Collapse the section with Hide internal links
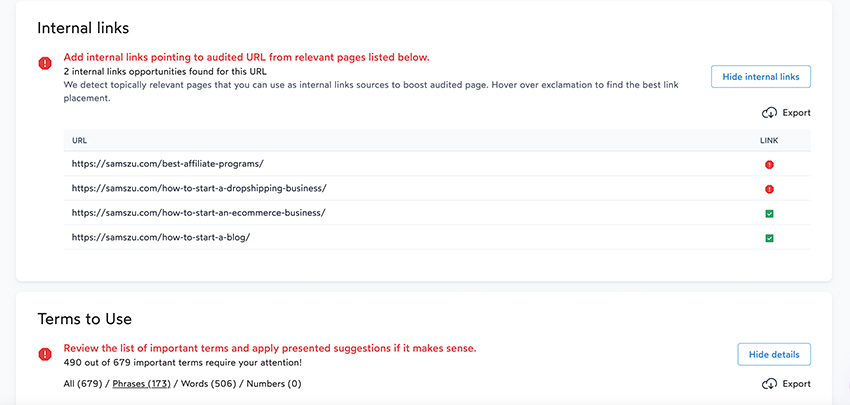The image size is (850, 405). (x=761, y=77)
